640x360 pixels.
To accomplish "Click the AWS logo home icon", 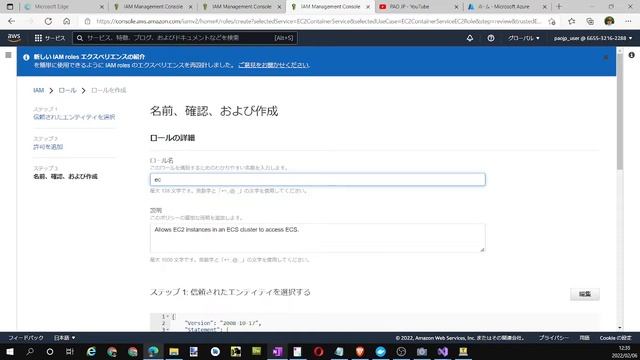I will coord(14,38).
